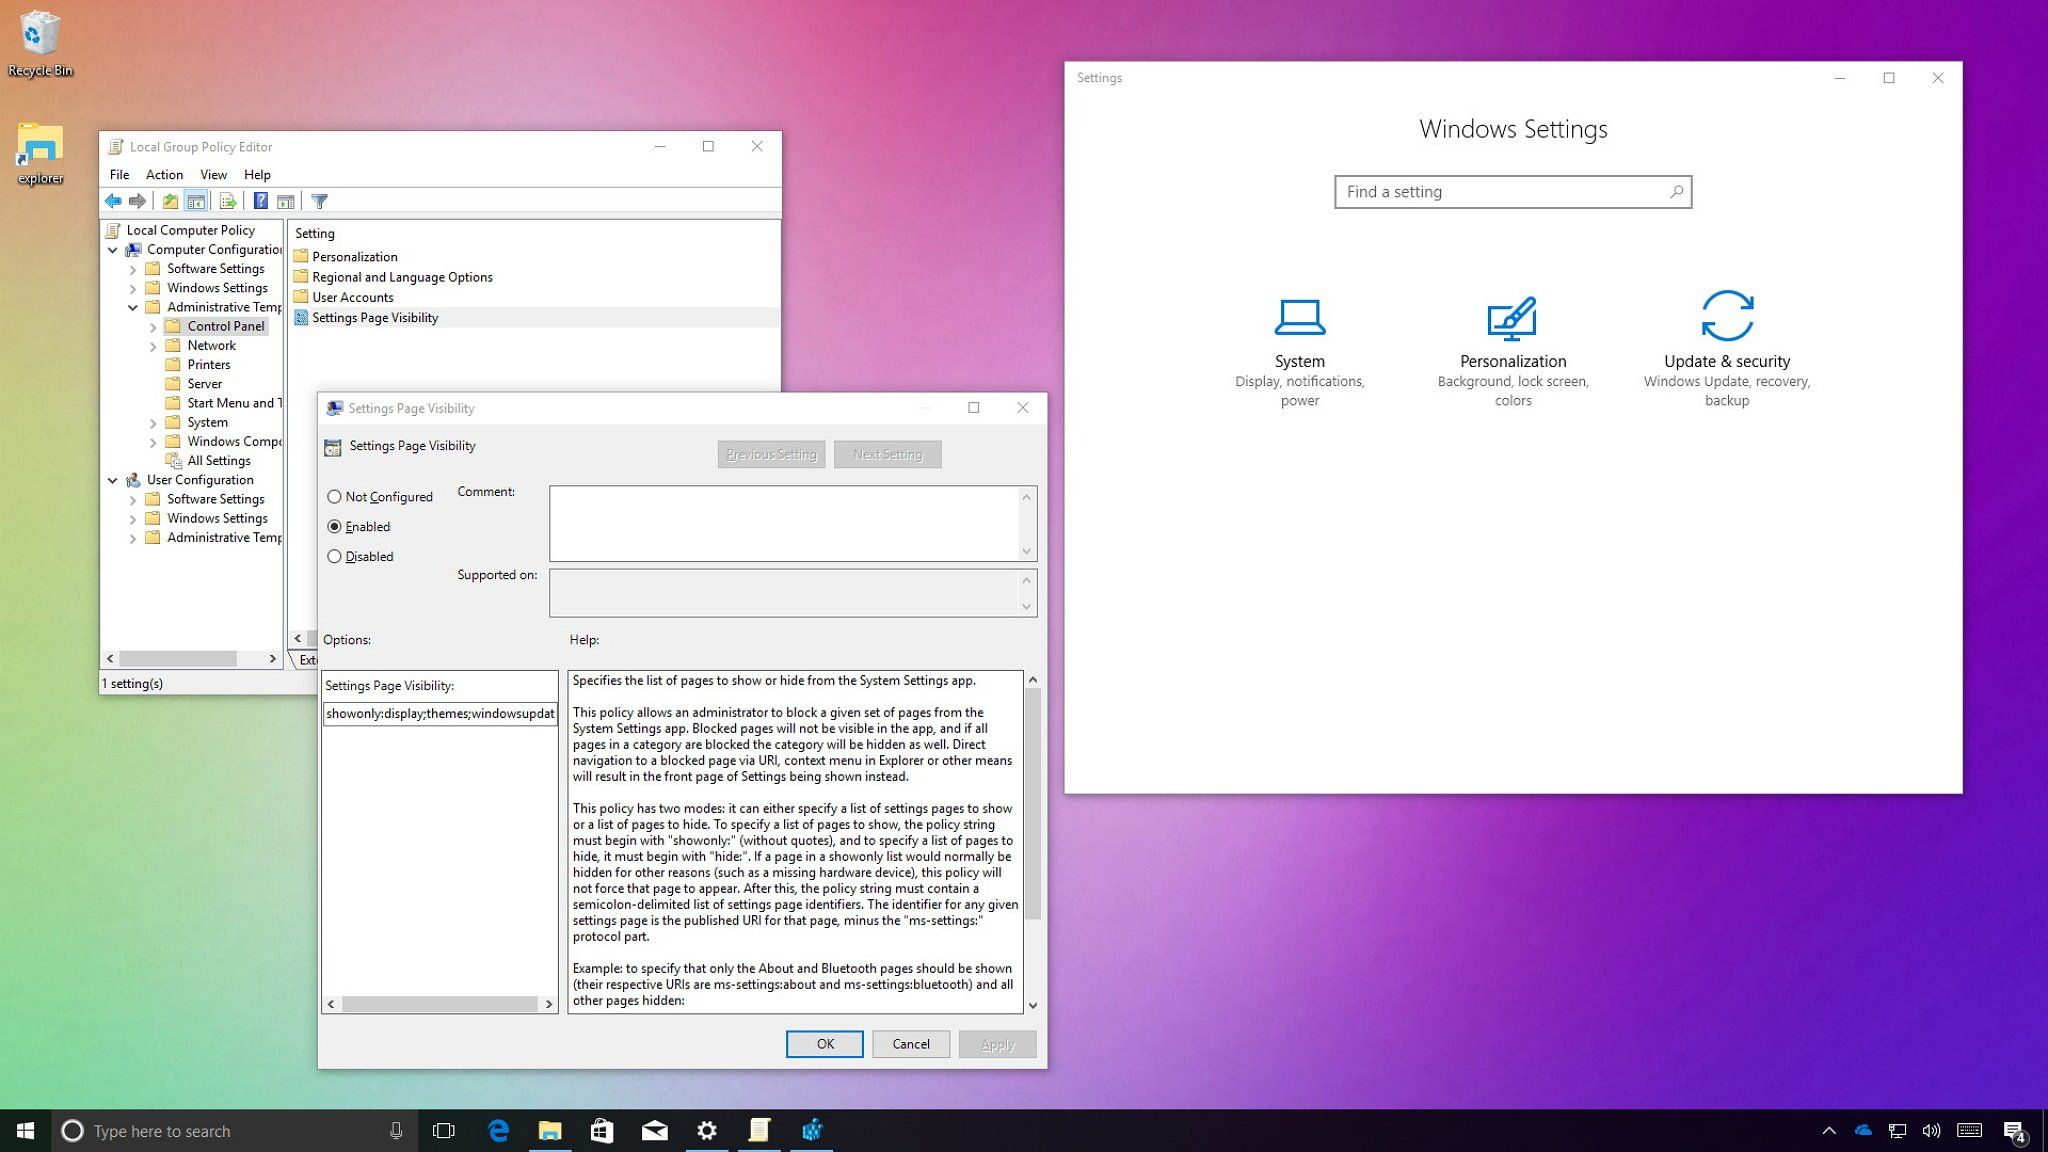Open the Action menu
The image size is (2048, 1152).
164,174
